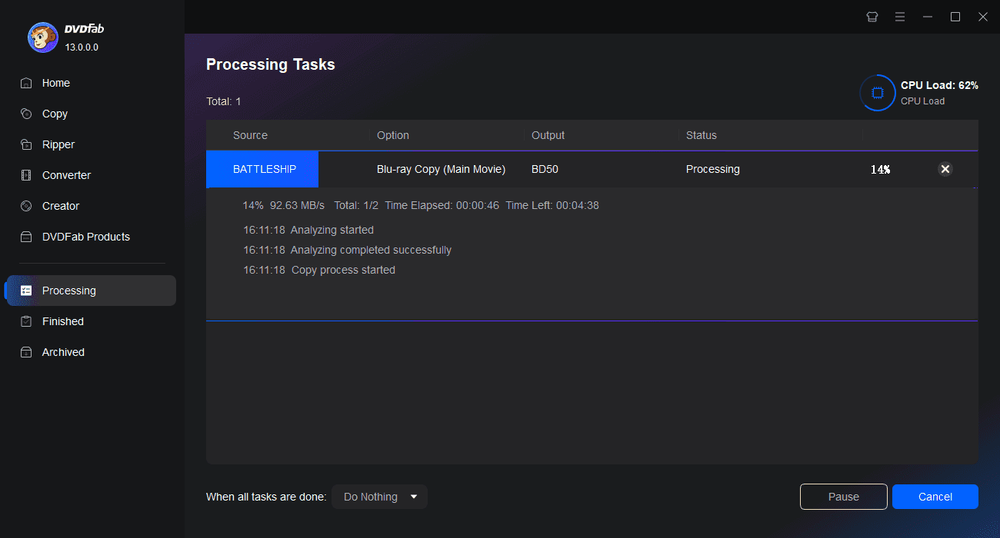Pause the current processing task
The image size is (1000, 538).
click(x=843, y=497)
